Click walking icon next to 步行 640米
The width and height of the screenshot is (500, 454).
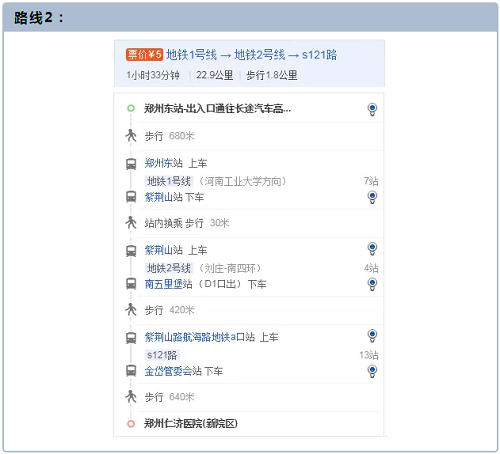click(131, 397)
